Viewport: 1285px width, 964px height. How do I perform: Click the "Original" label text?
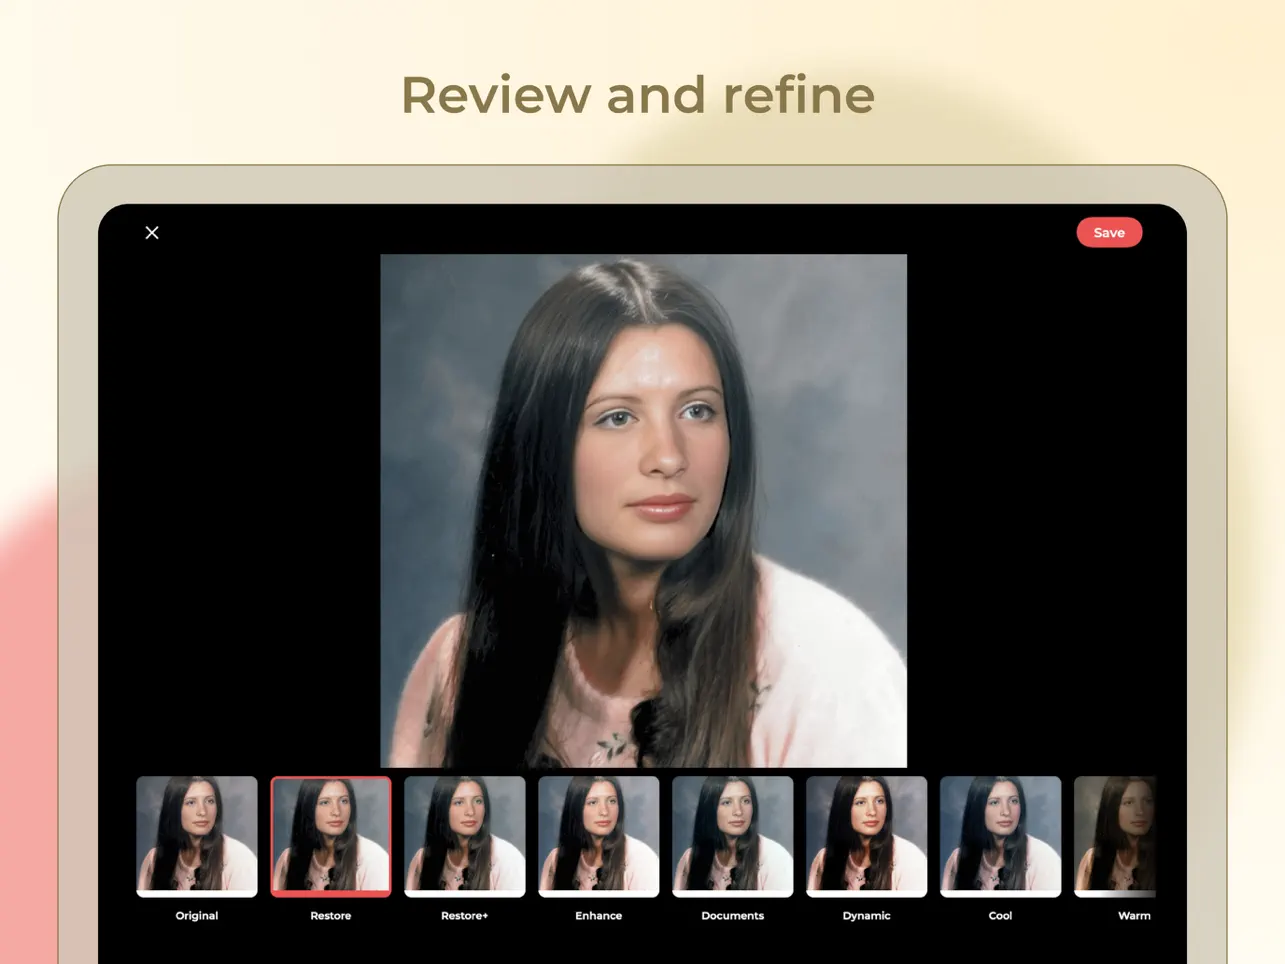click(197, 916)
